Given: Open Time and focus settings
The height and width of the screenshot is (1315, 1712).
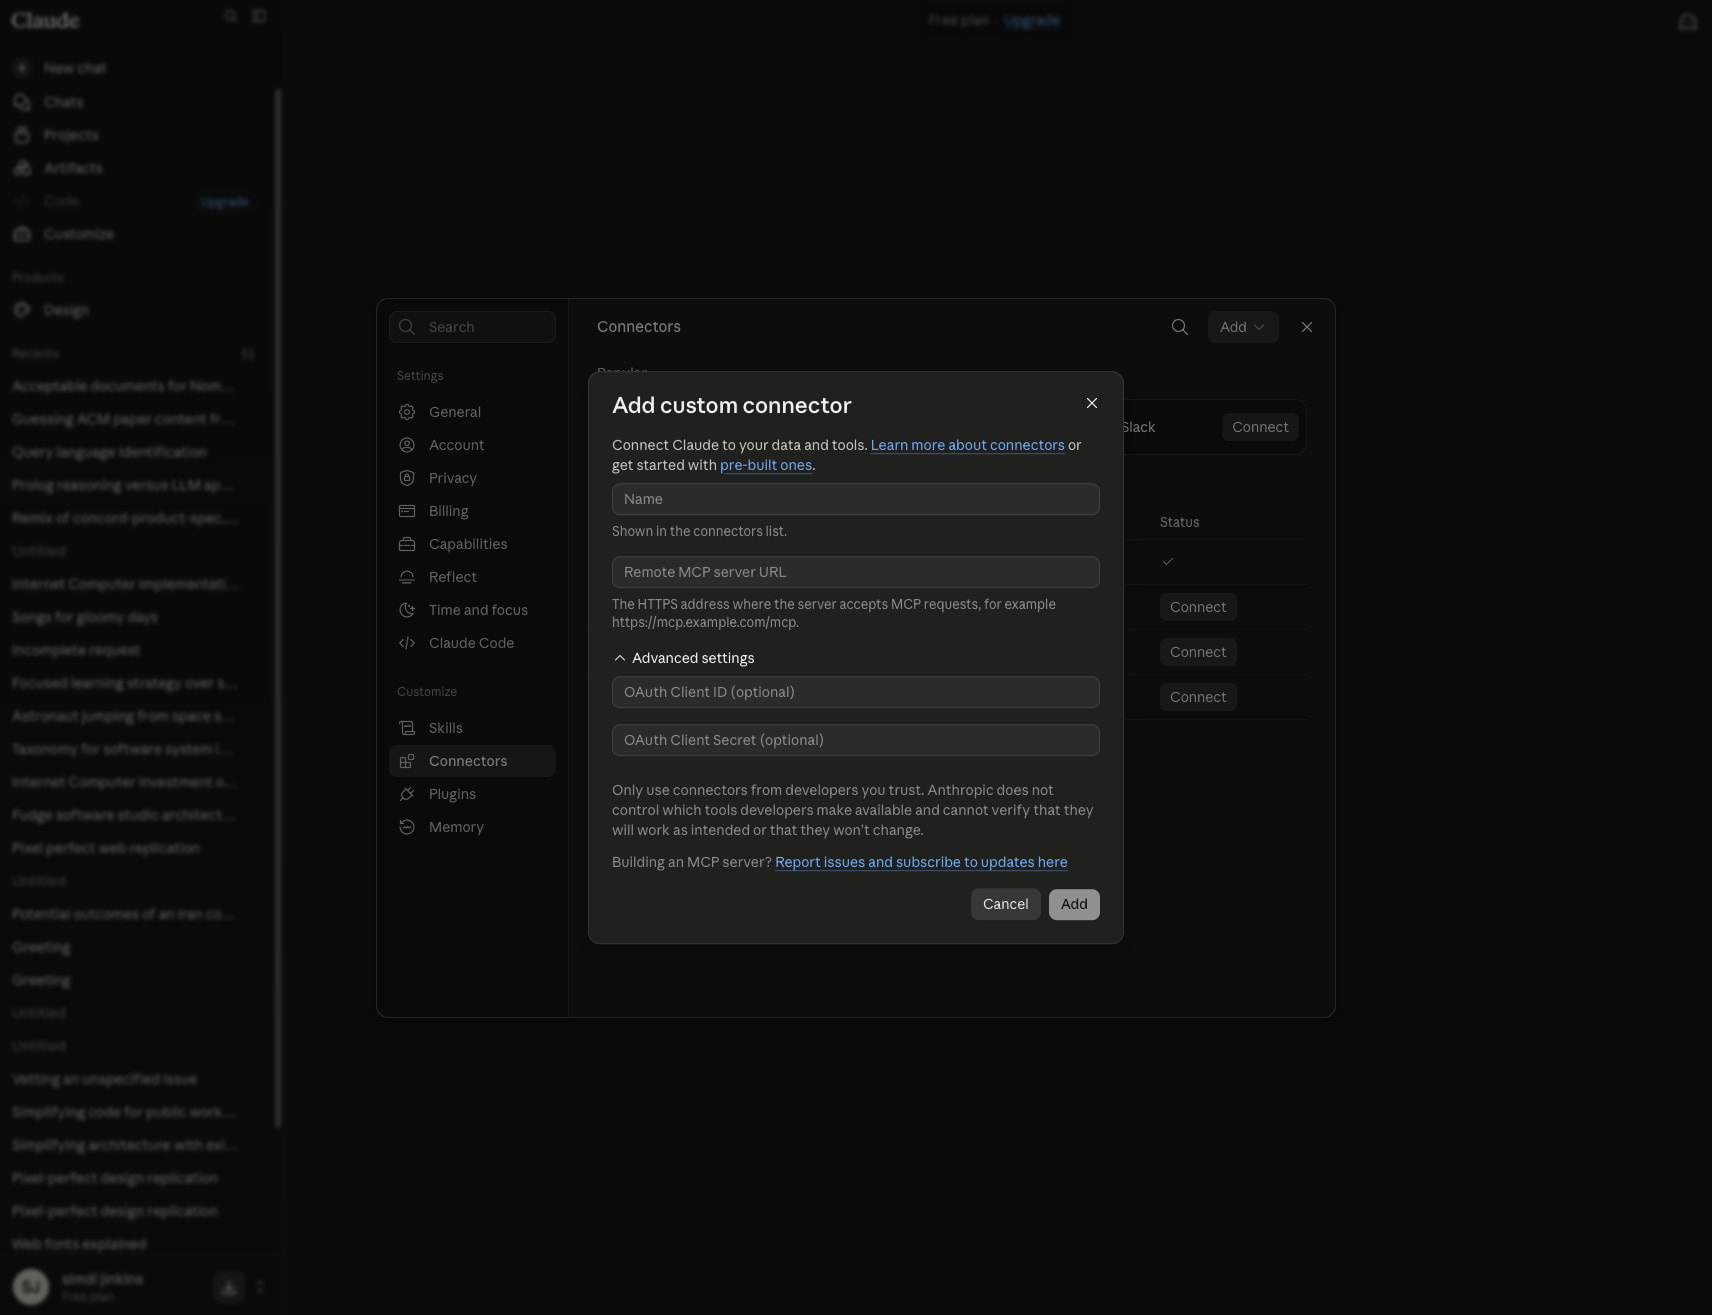Looking at the screenshot, I should (472, 610).
